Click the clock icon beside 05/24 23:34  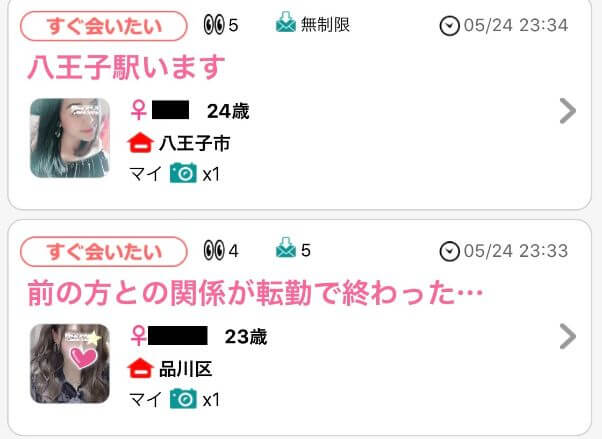pos(449,26)
